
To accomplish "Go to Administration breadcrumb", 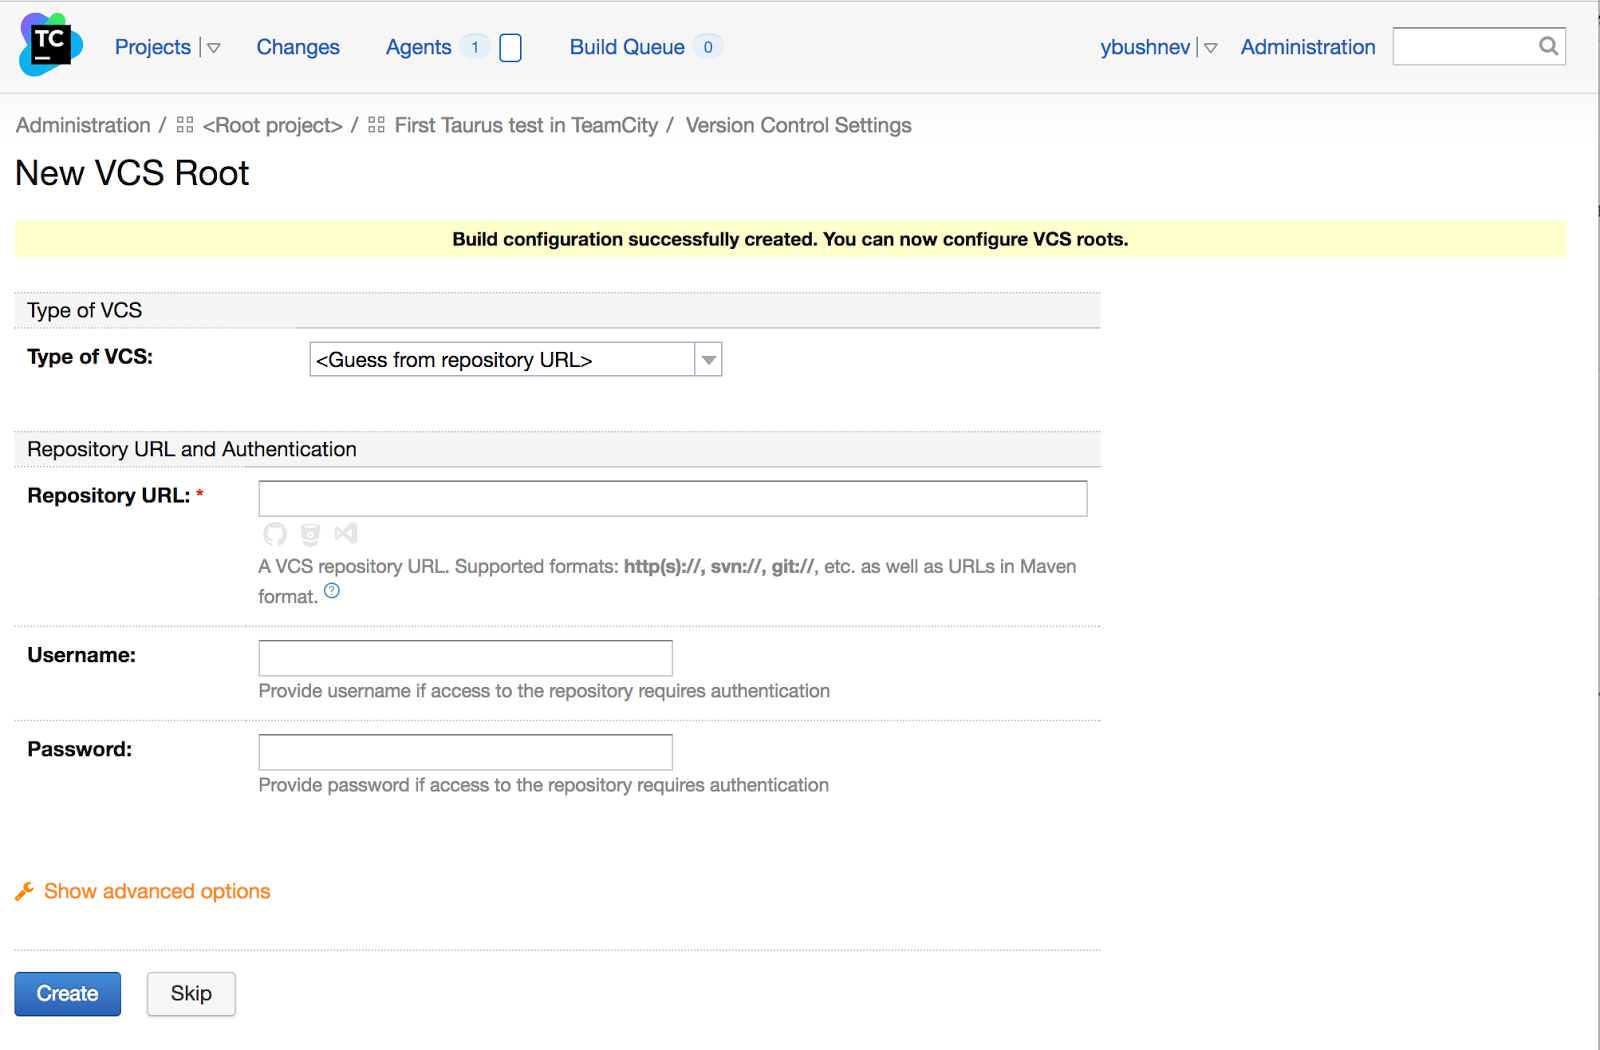I will pos(83,125).
